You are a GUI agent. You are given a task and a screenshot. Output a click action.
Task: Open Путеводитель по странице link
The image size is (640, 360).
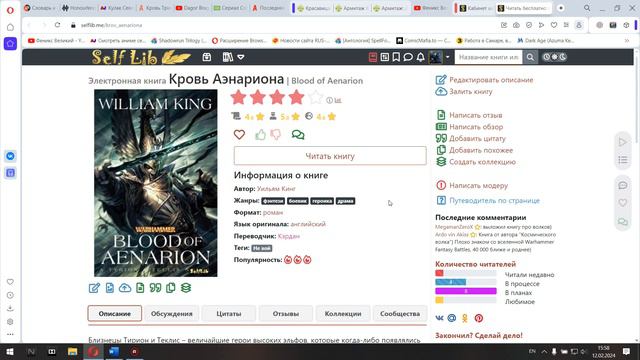coord(494,200)
